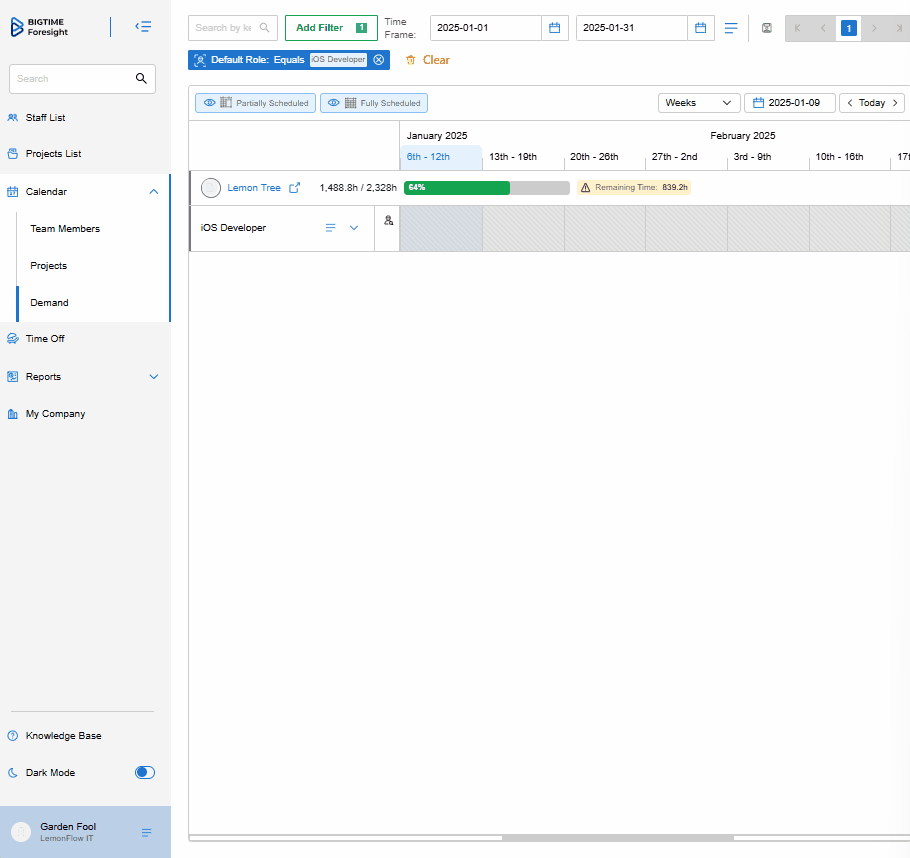Click the Default Role filter chip
Screen dimensions: 910x858
289,60
